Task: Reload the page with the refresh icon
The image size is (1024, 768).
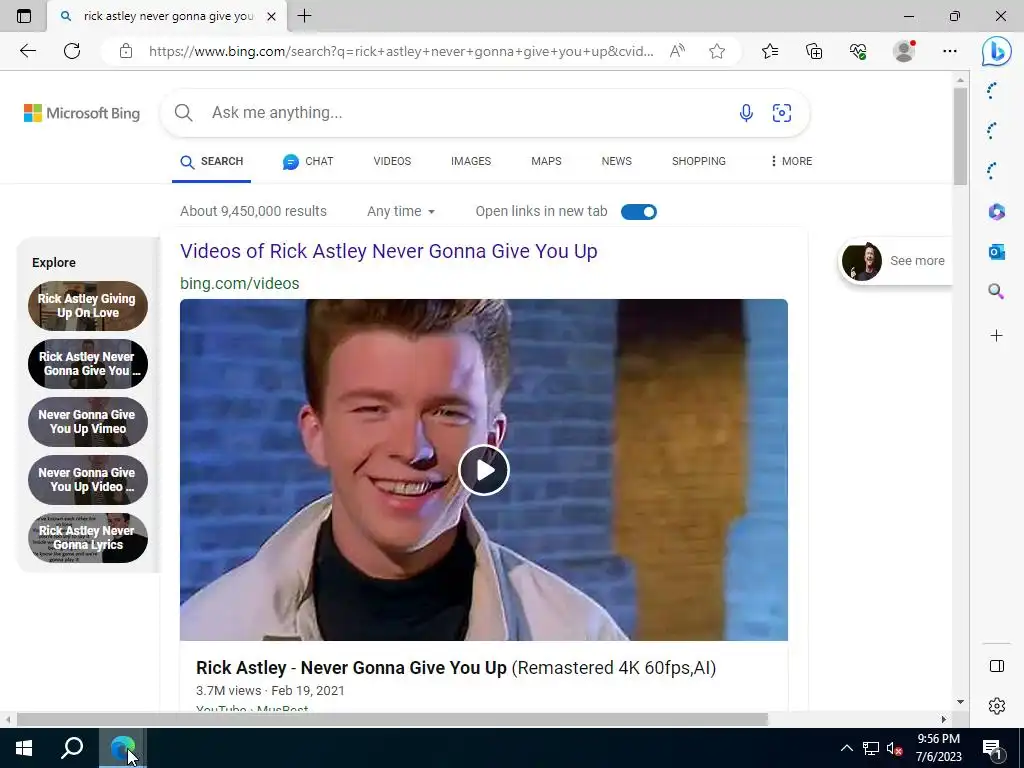Action: click(x=72, y=51)
